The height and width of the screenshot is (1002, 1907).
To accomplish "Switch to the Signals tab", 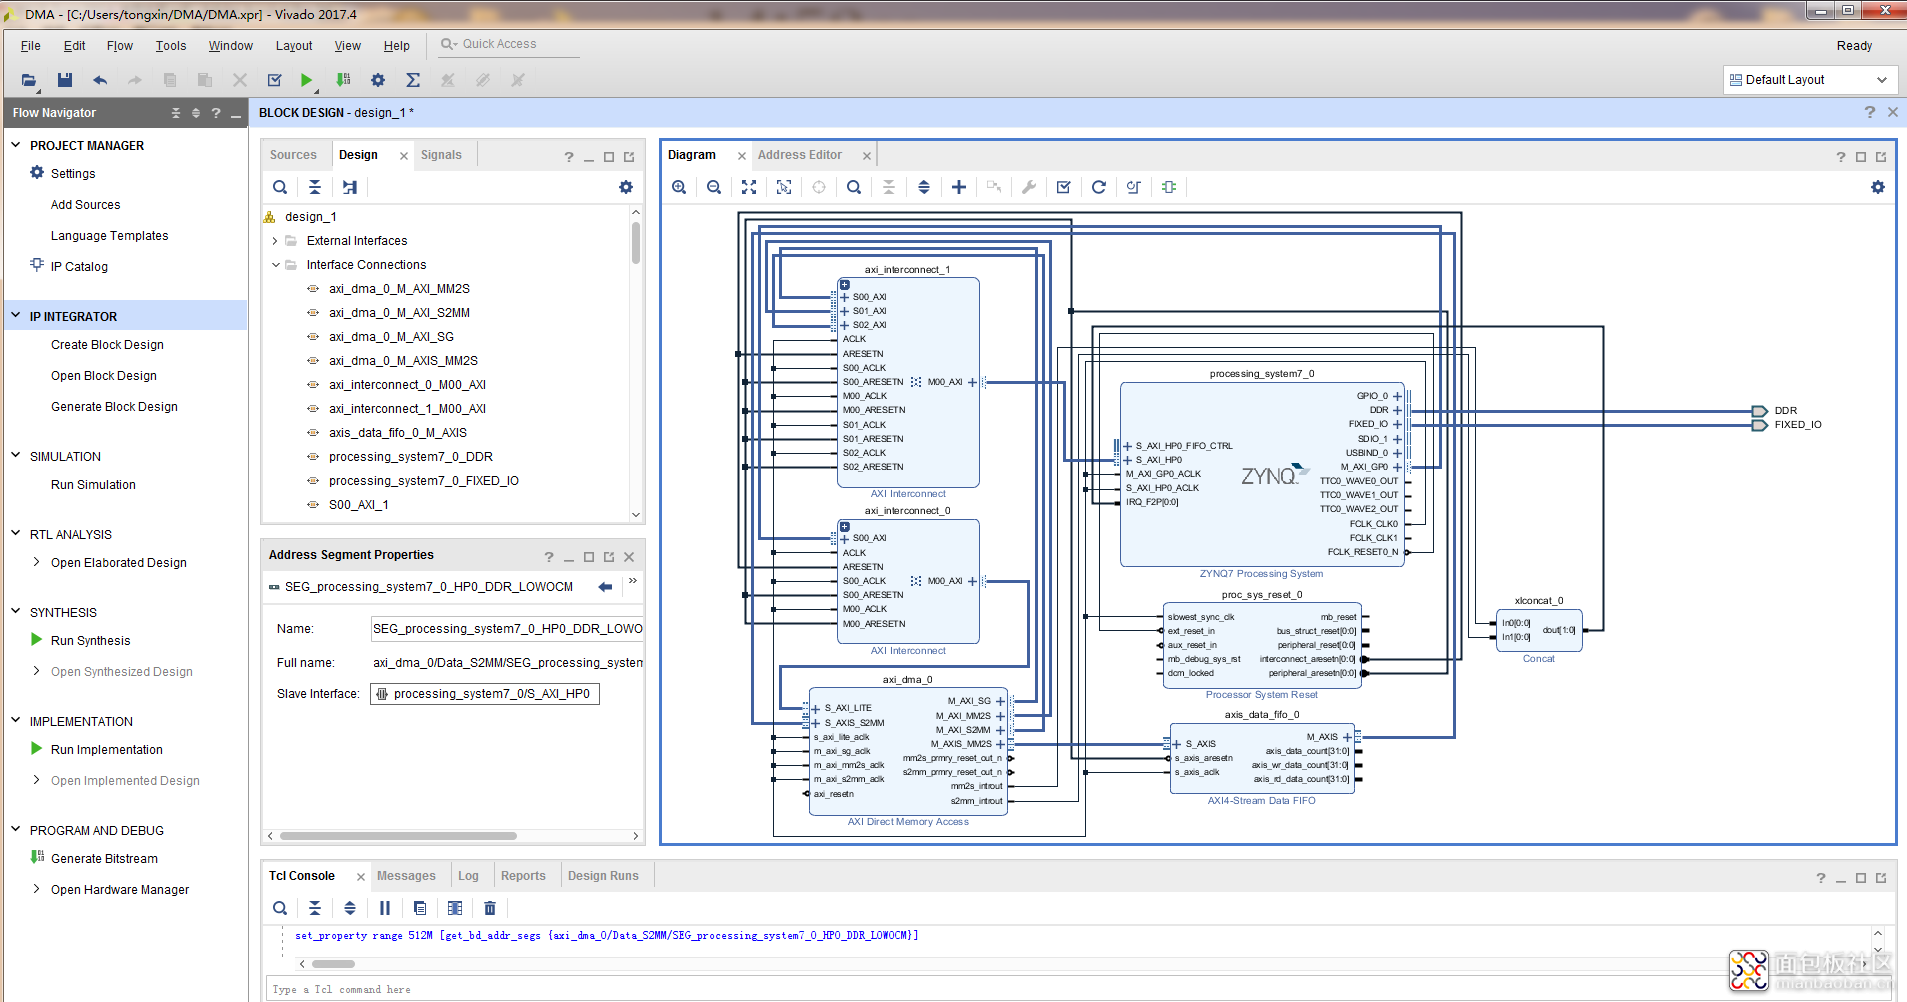I will point(441,155).
